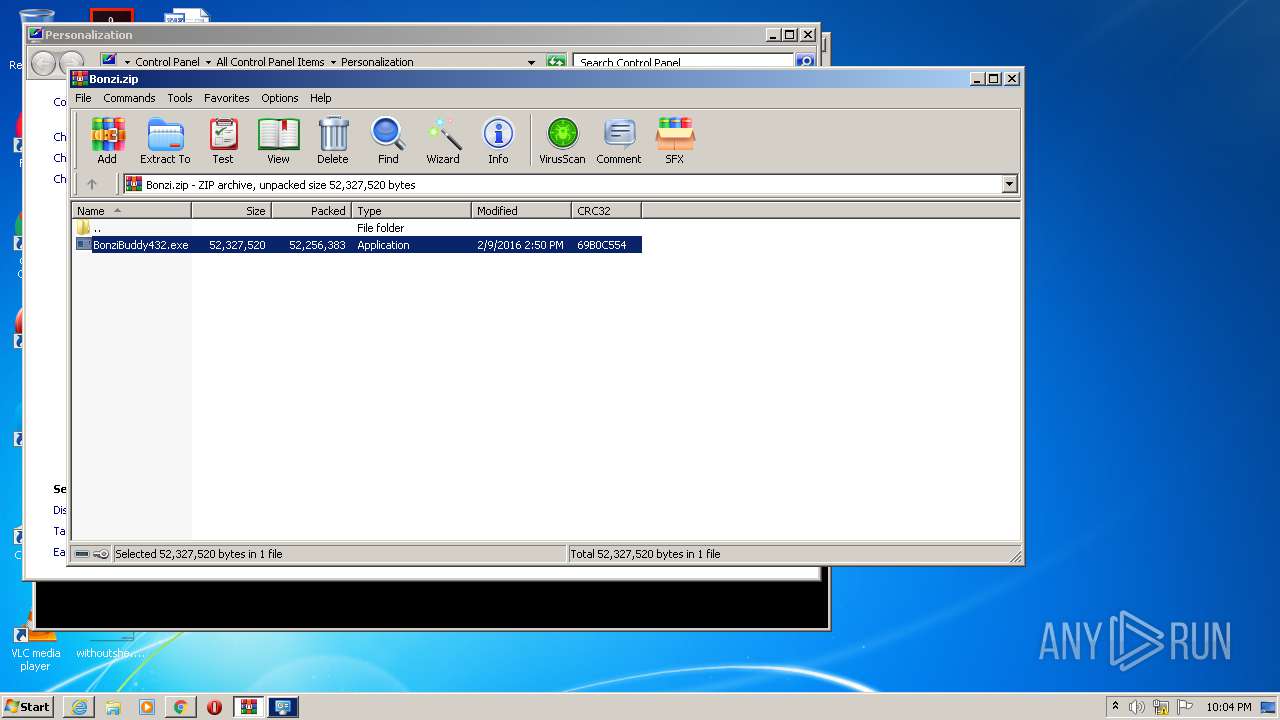Show hidden tray icons arrow

pyautogui.click(x=1115, y=706)
